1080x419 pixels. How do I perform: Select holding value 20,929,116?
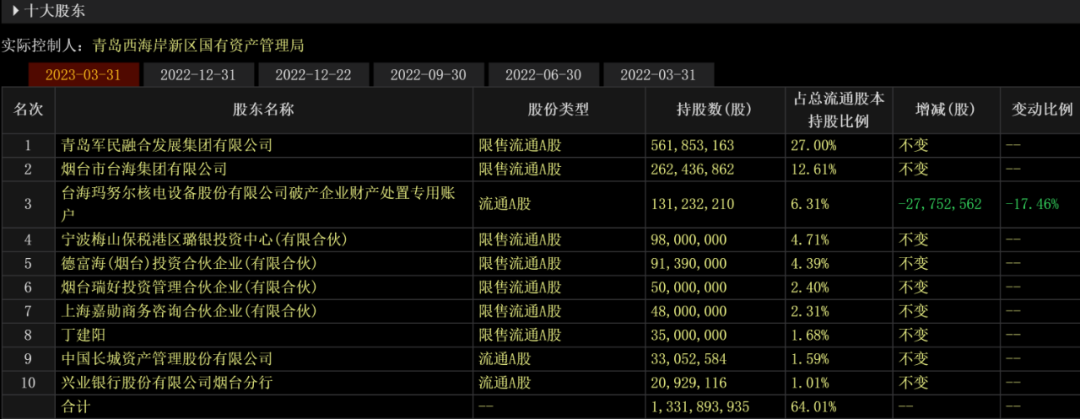coord(688,382)
